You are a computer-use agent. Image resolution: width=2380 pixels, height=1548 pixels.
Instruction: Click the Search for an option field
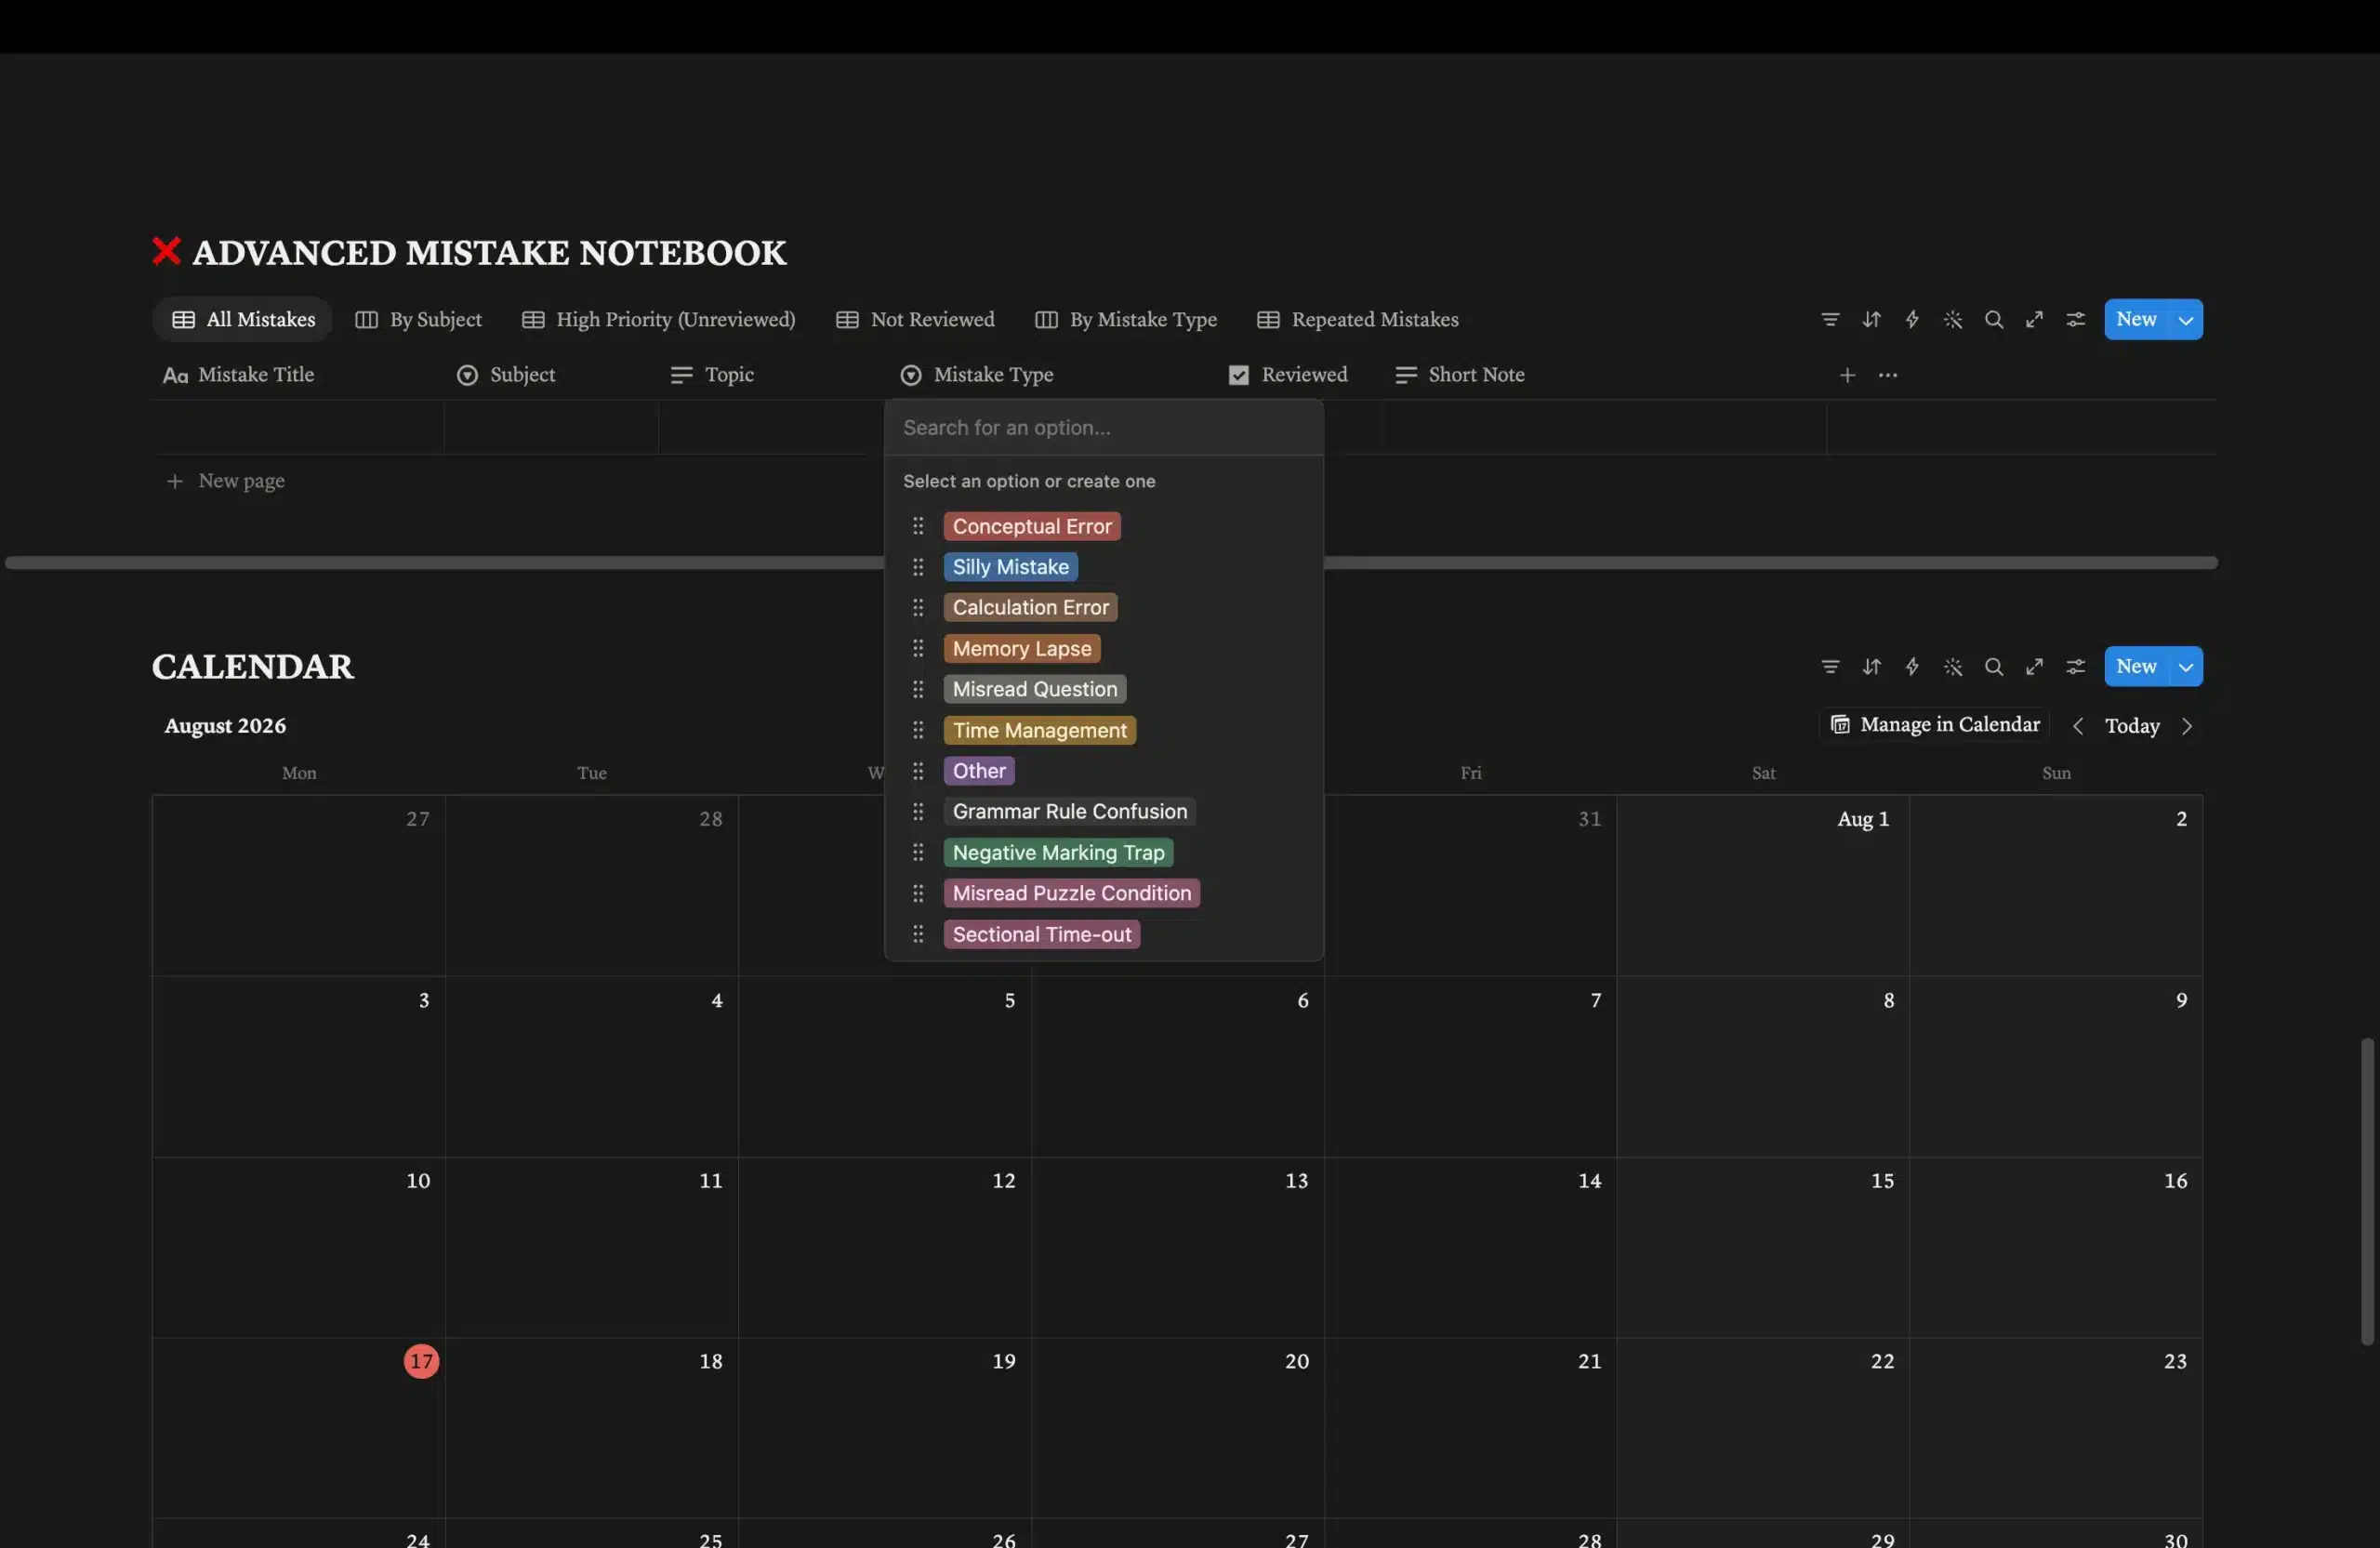[1103, 428]
